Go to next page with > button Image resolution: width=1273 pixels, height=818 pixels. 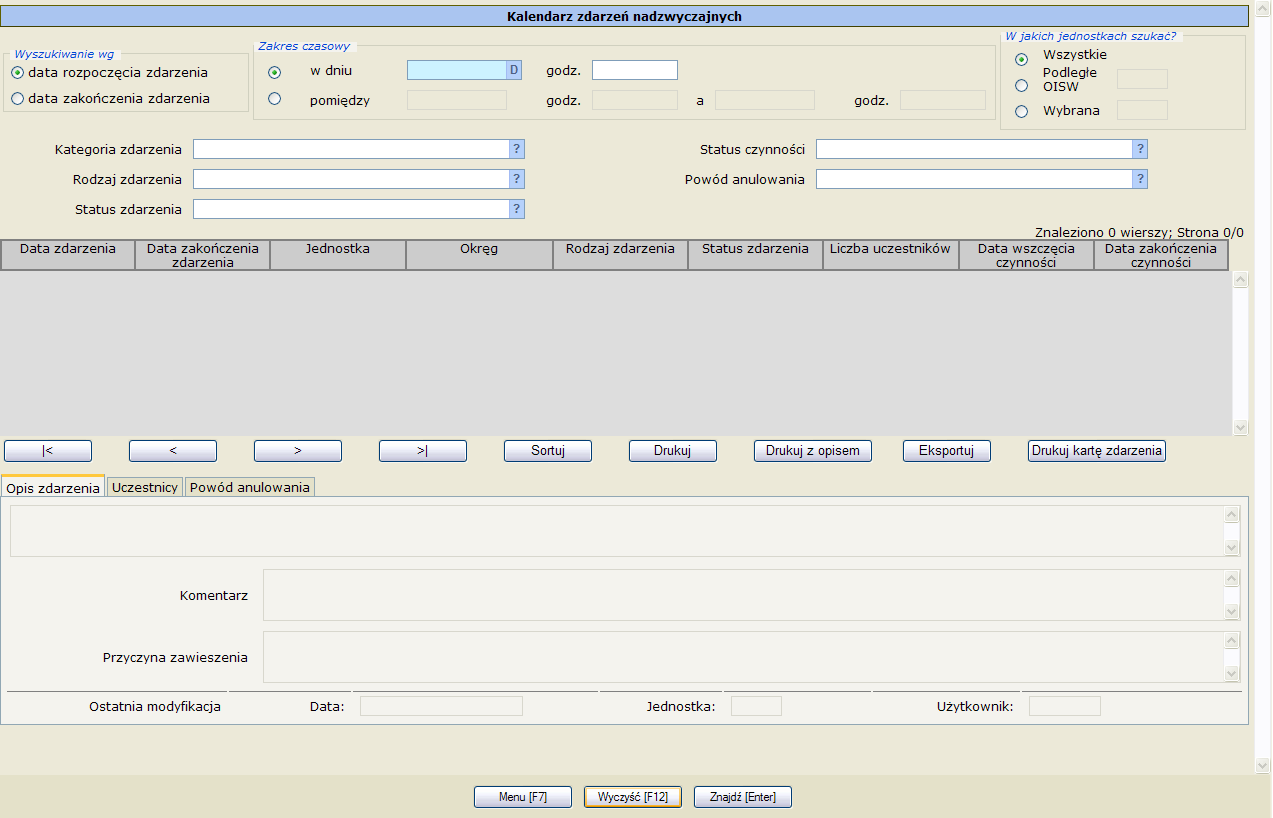(x=298, y=451)
